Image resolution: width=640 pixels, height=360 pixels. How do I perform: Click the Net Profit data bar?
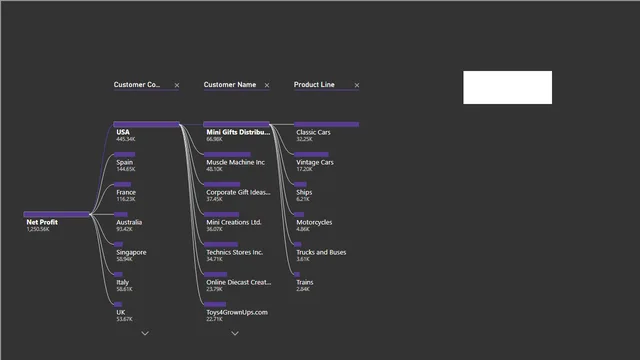coord(56,214)
